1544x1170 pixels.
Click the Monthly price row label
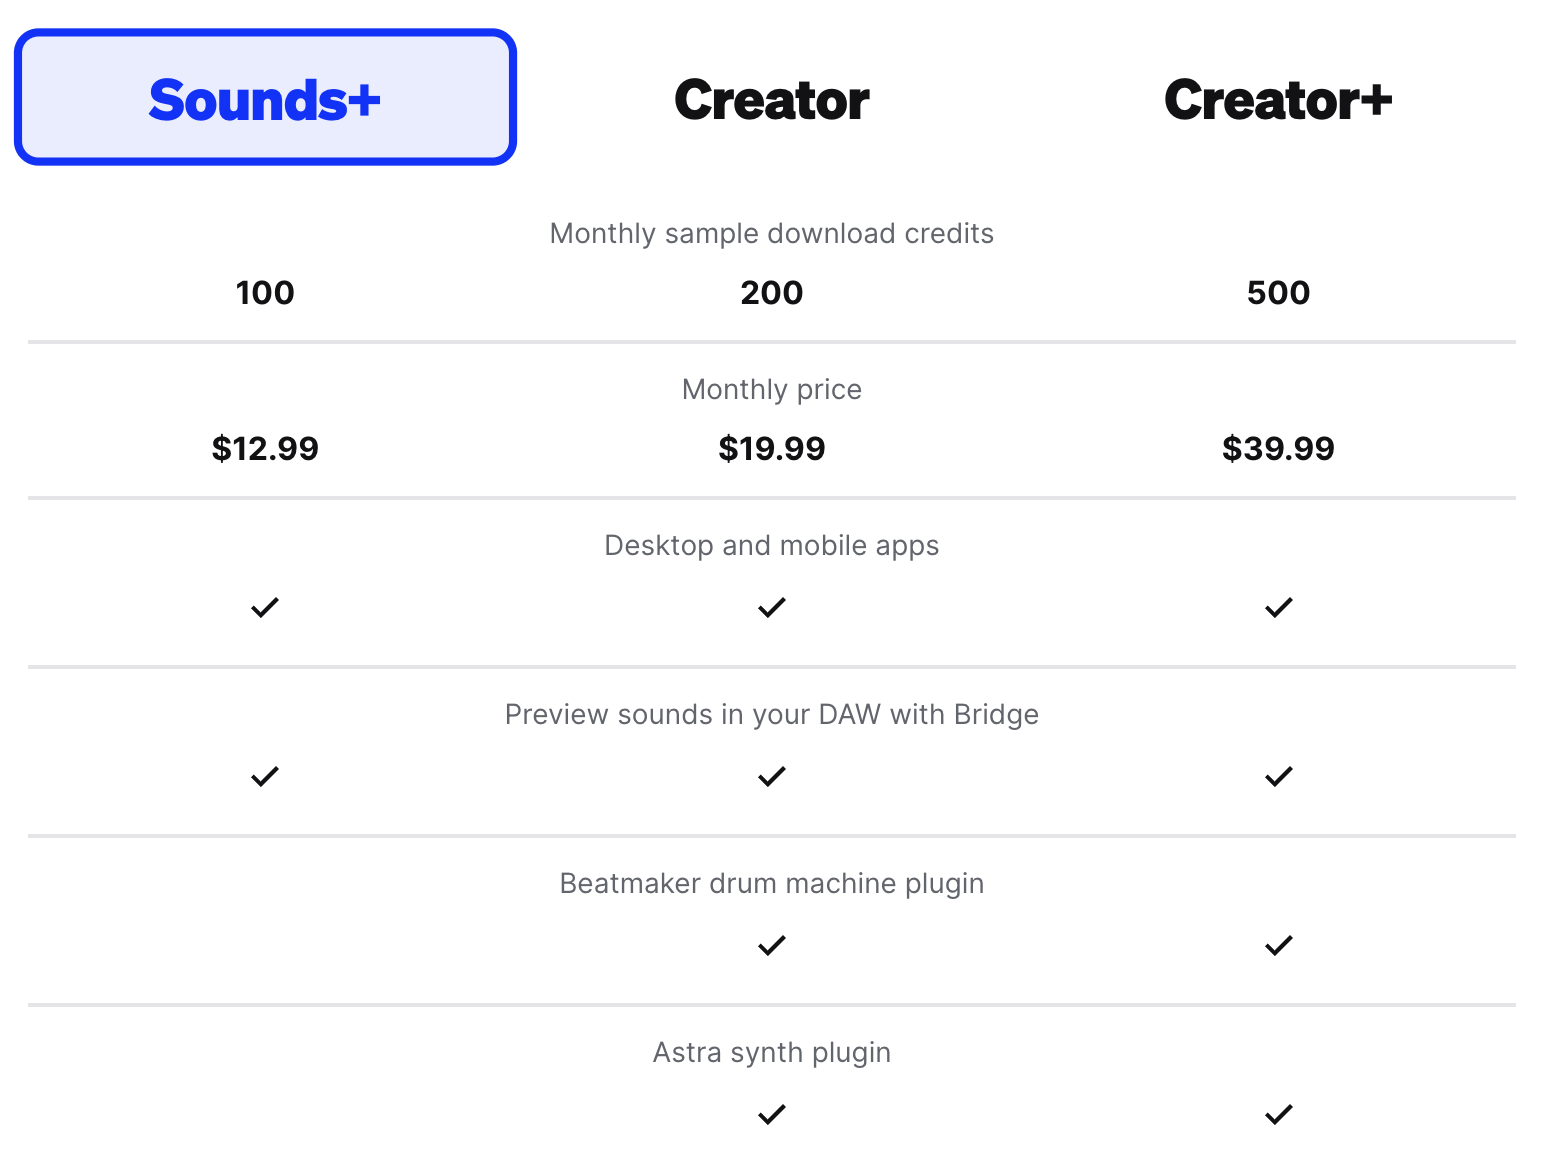[x=771, y=389]
